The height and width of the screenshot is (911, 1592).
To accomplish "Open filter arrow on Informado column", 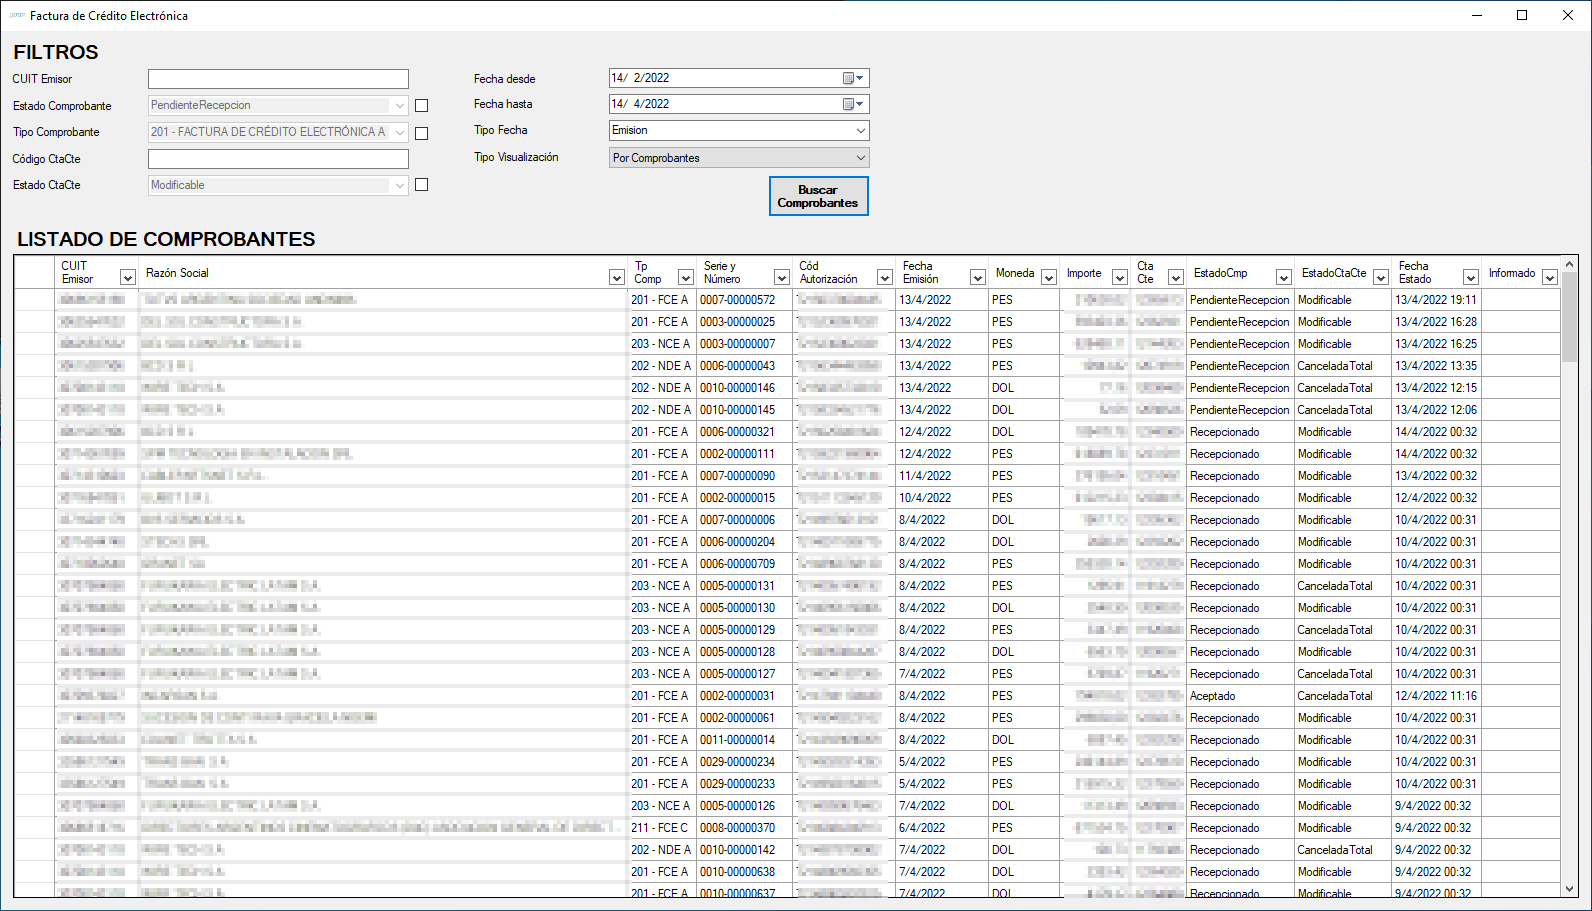I will (x=1549, y=278).
